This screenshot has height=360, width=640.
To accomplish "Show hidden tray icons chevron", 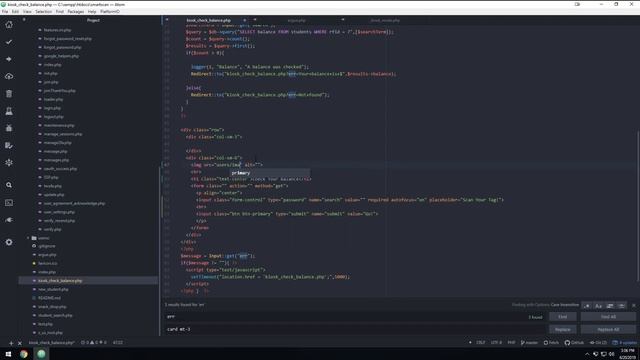I will click(587, 354).
